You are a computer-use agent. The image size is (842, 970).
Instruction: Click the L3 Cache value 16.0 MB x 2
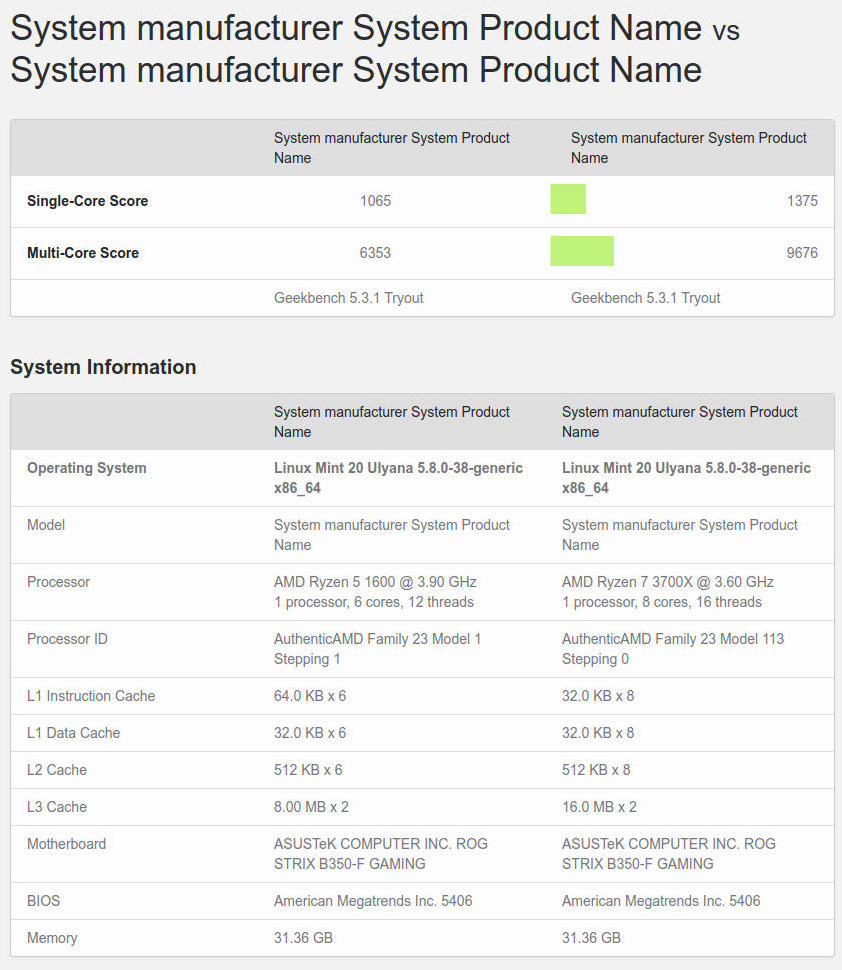click(x=599, y=807)
